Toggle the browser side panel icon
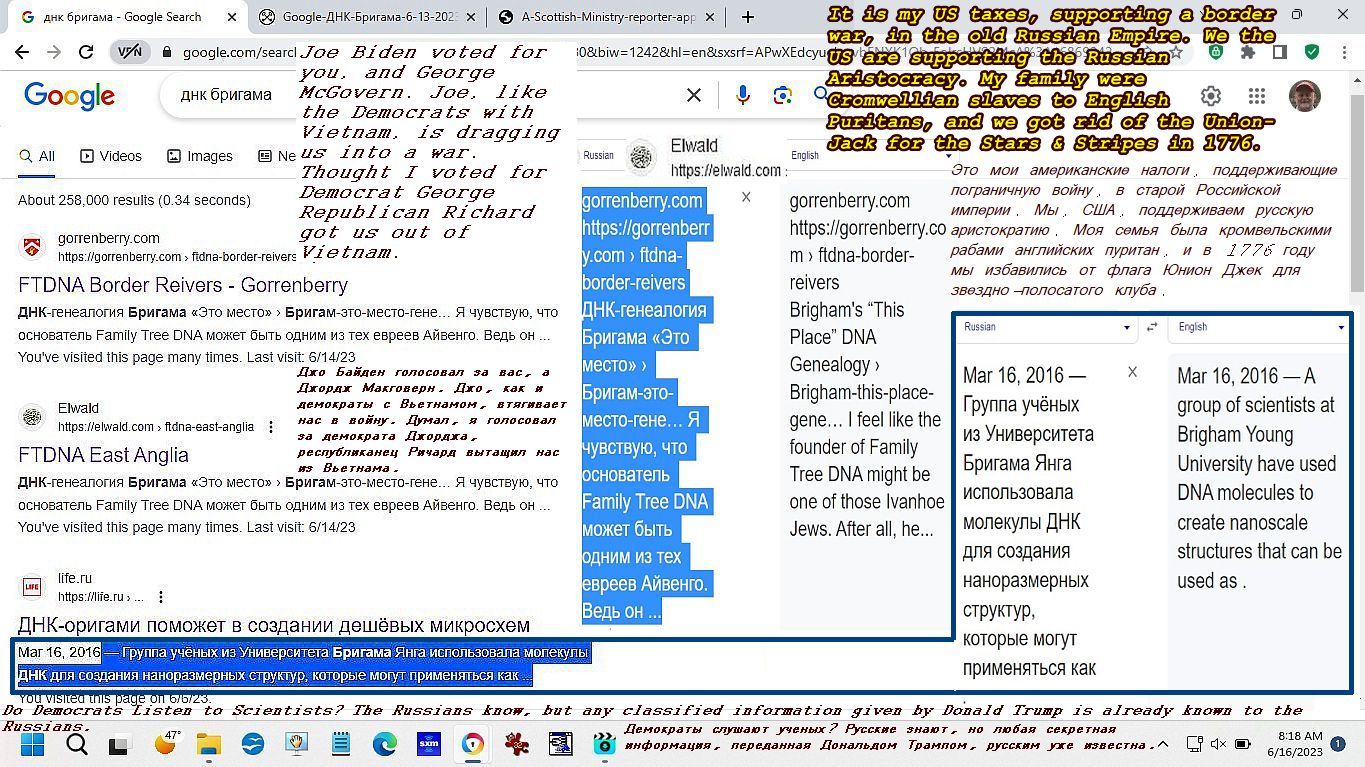 click(x=1279, y=52)
